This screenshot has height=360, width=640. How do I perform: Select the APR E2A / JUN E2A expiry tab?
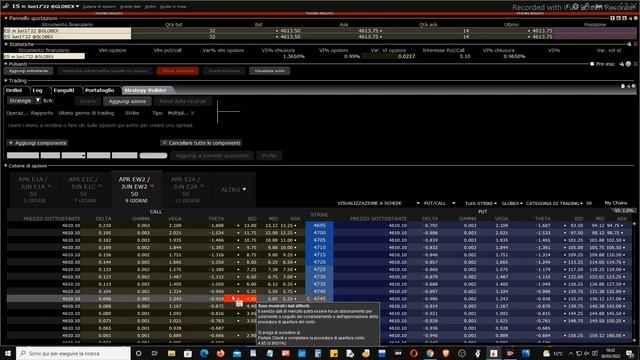(187, 189)
